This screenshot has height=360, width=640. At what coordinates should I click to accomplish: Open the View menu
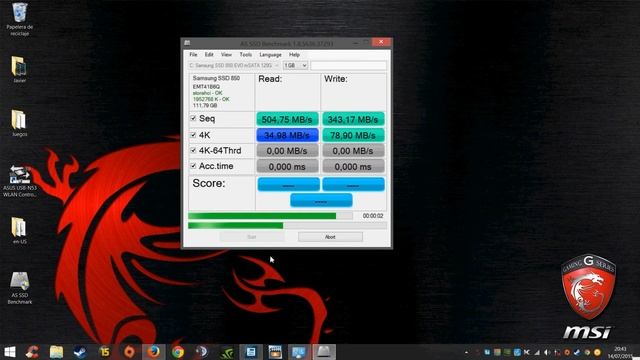(226, 54)
